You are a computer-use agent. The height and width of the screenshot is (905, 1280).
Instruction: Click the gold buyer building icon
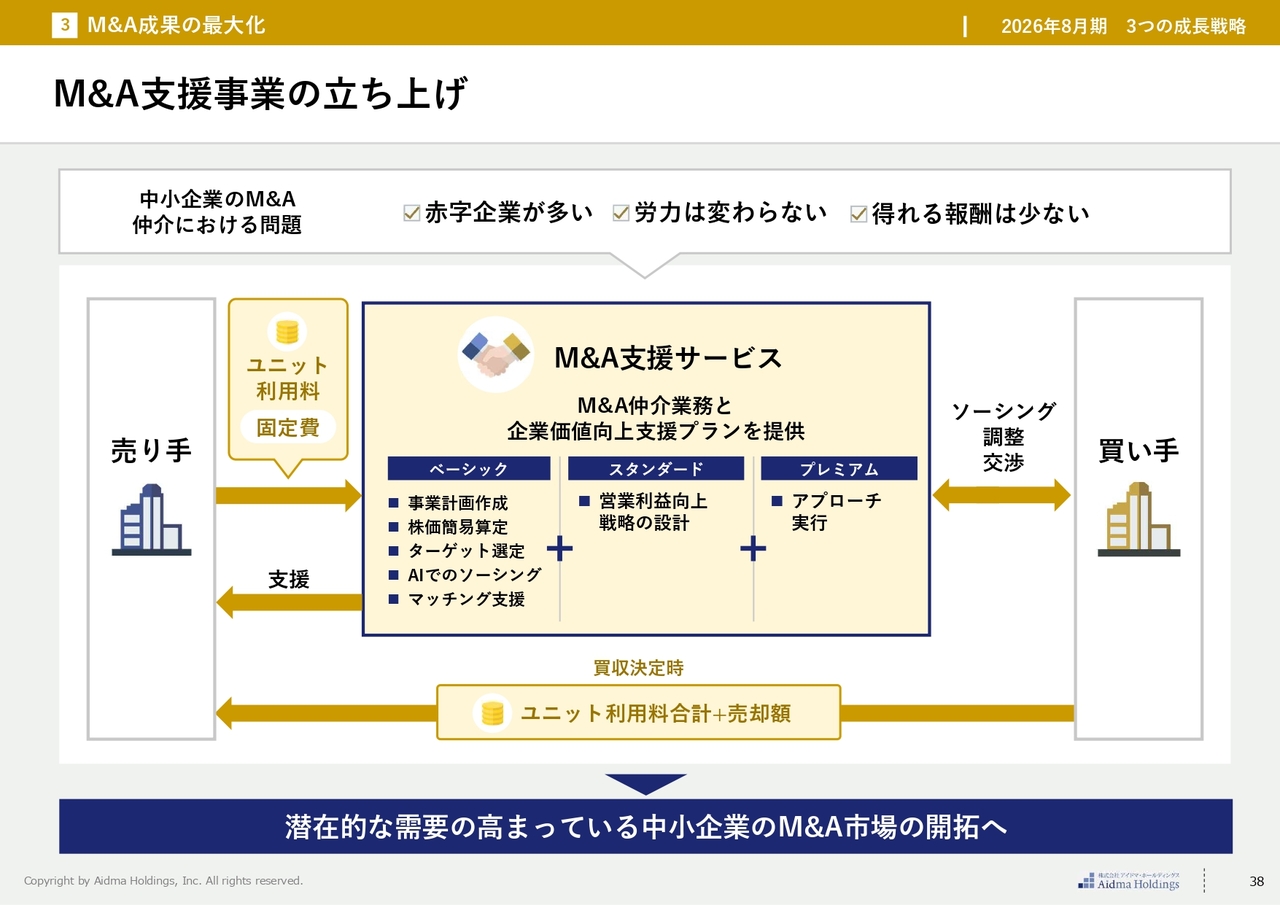(1138, 520)
